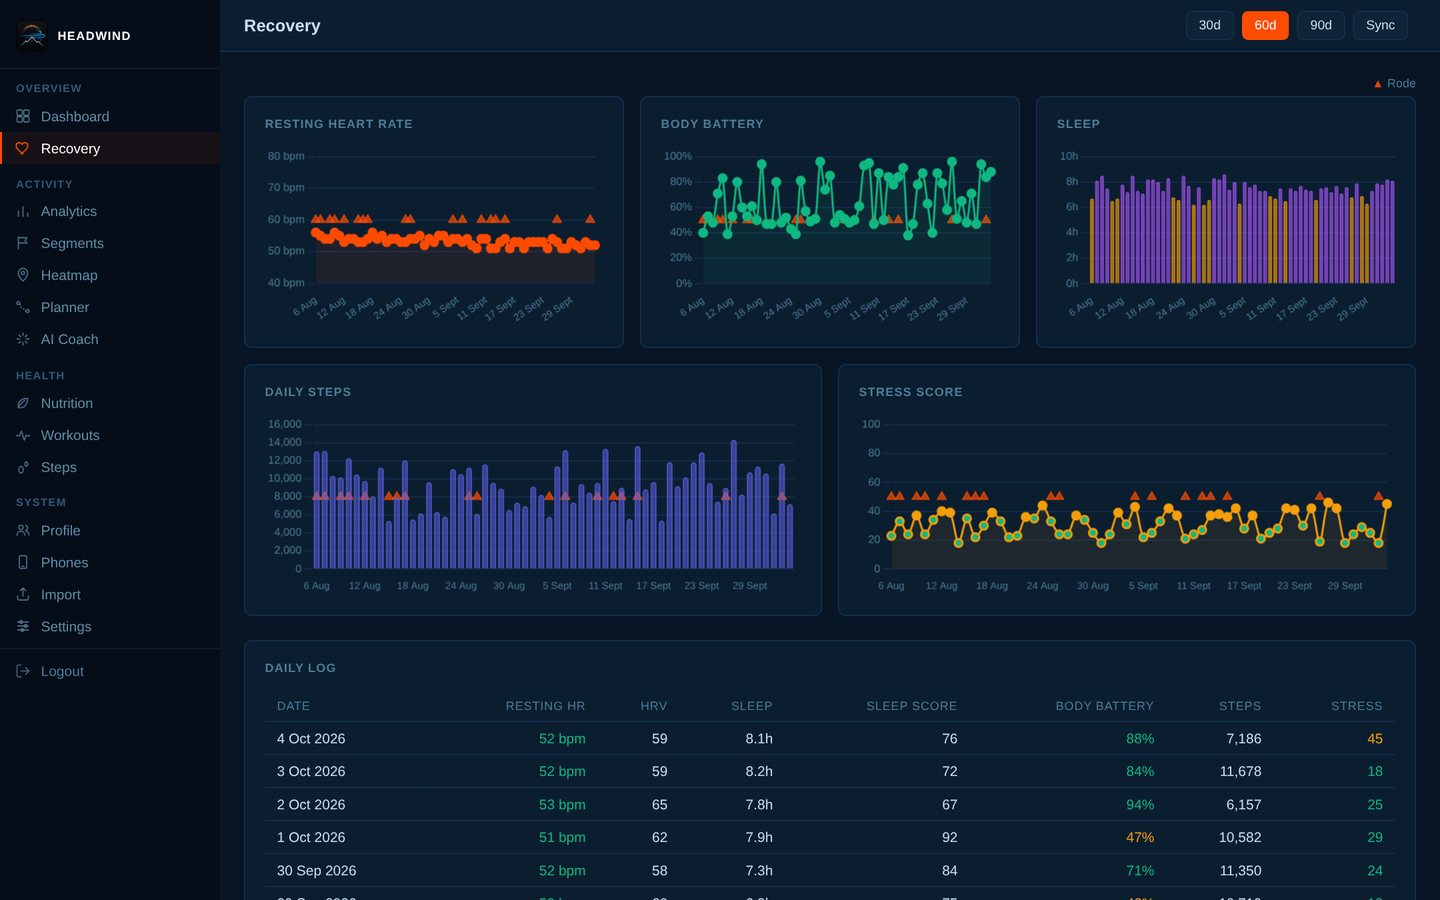1440x900 pixels.
Task: Click the Logout arrow icon
Action: point(23,671)
